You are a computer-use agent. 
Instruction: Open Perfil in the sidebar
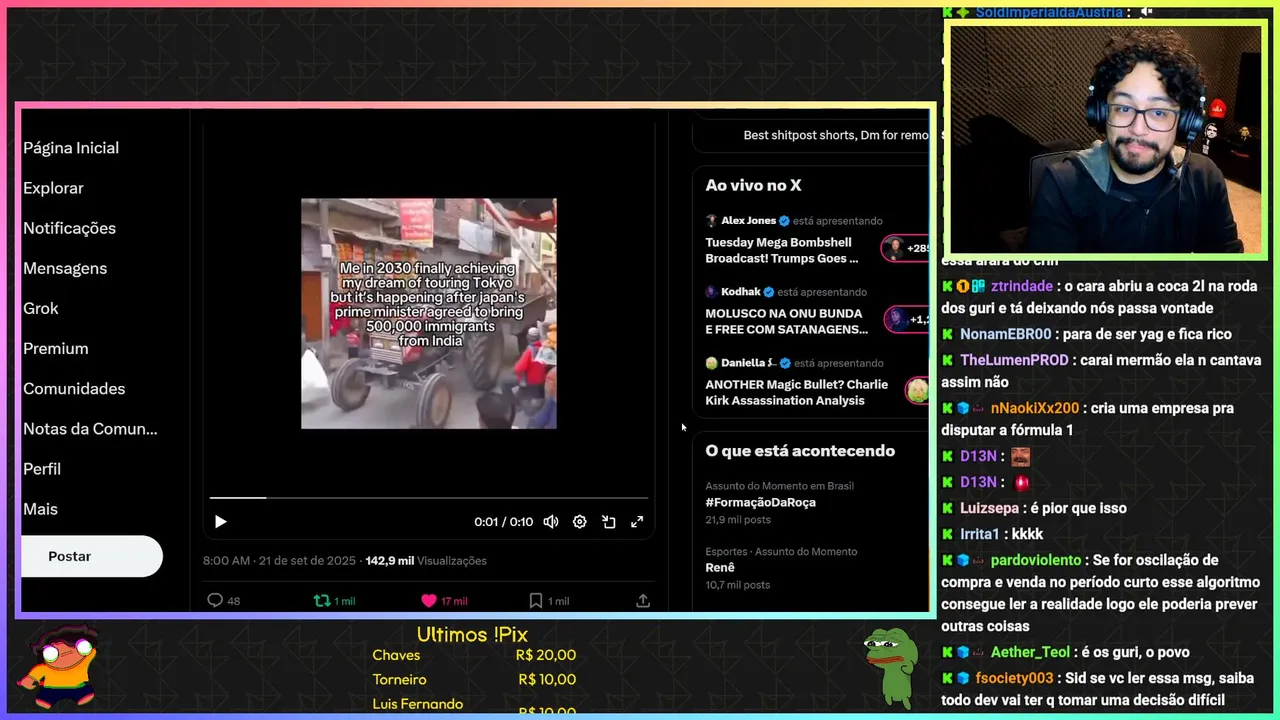click(42, 469)
